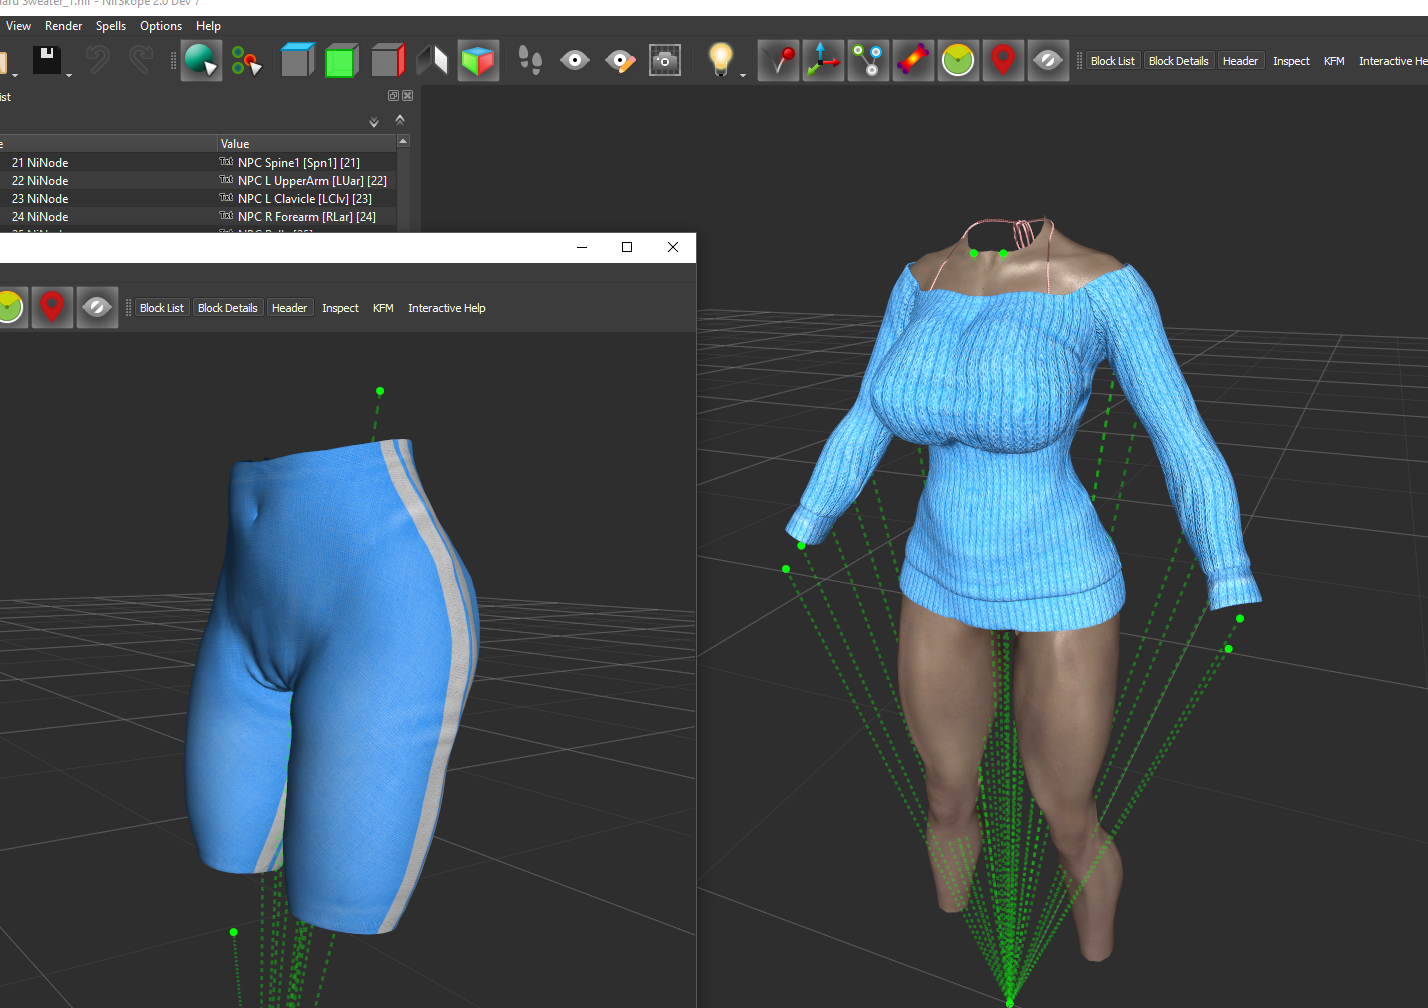The image size is (1428, 1008).
Task: Click Inspect in shorts window toolbar
Action: [x=340, y=308]
